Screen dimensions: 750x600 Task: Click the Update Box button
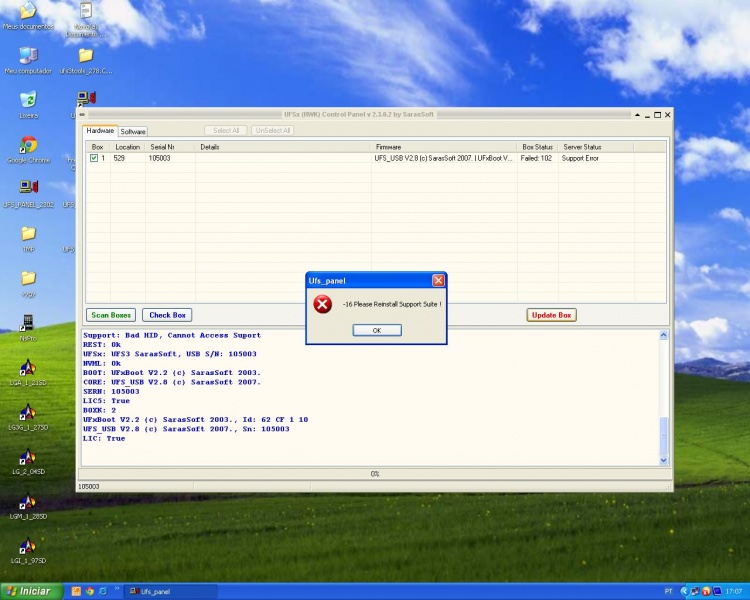point(551,315)
